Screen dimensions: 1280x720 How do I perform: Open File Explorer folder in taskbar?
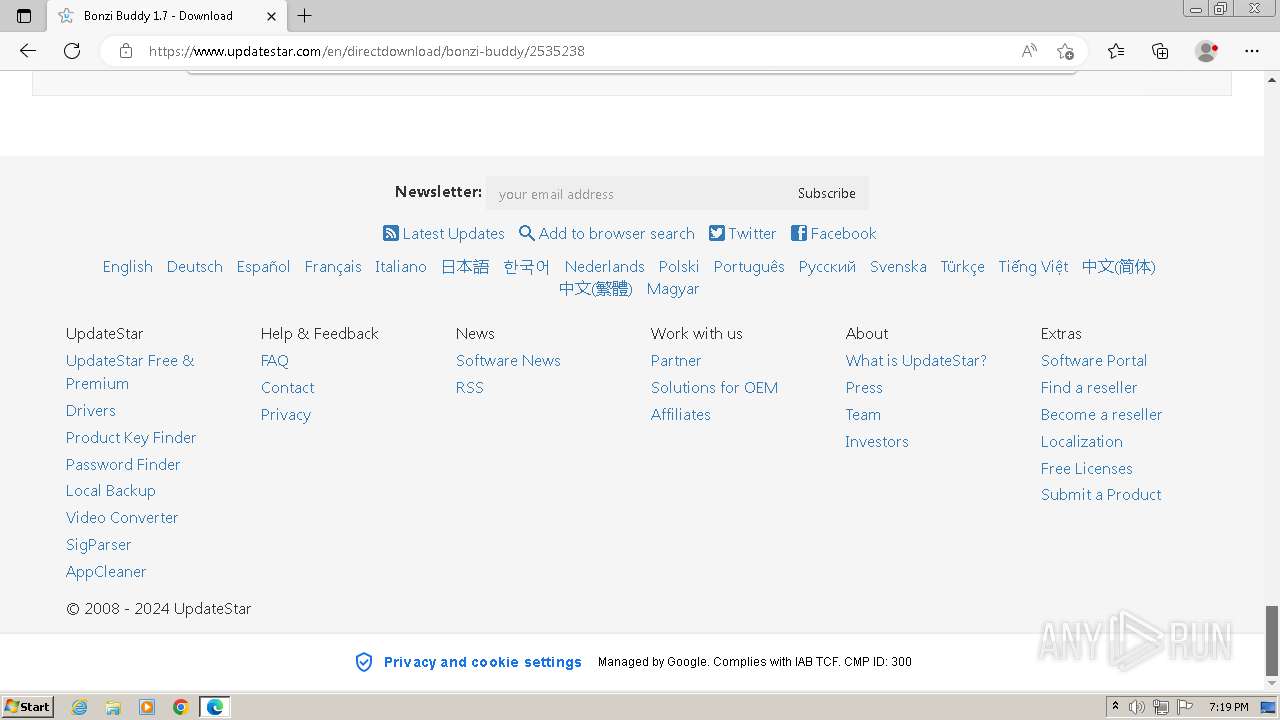pos(113,707)
